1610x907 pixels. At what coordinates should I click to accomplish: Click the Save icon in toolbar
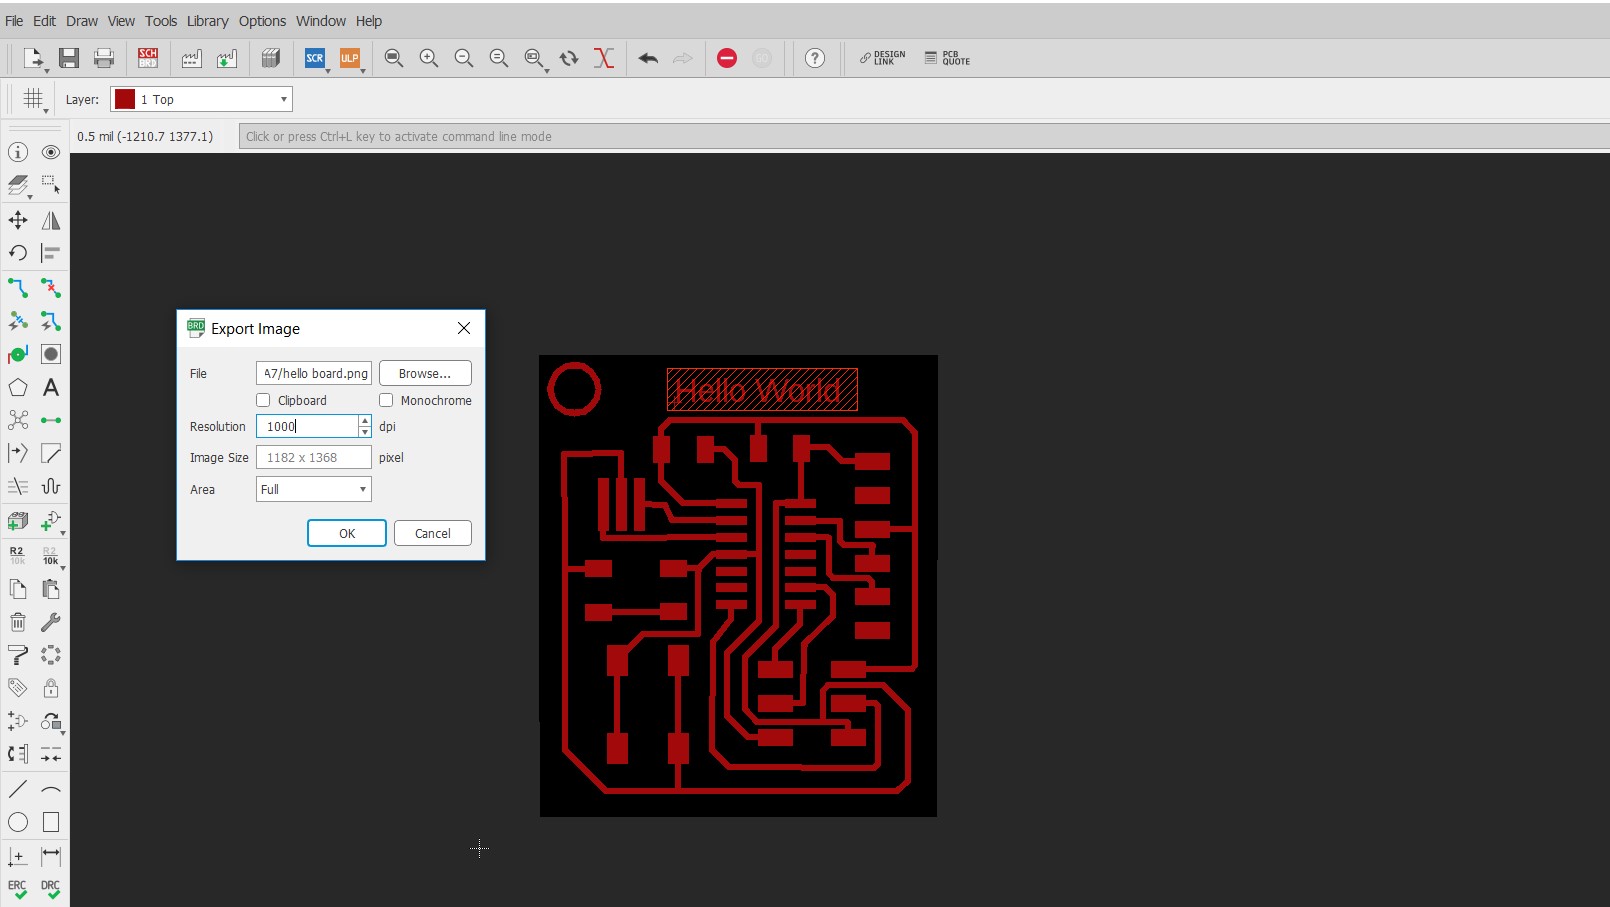(68, 58)
